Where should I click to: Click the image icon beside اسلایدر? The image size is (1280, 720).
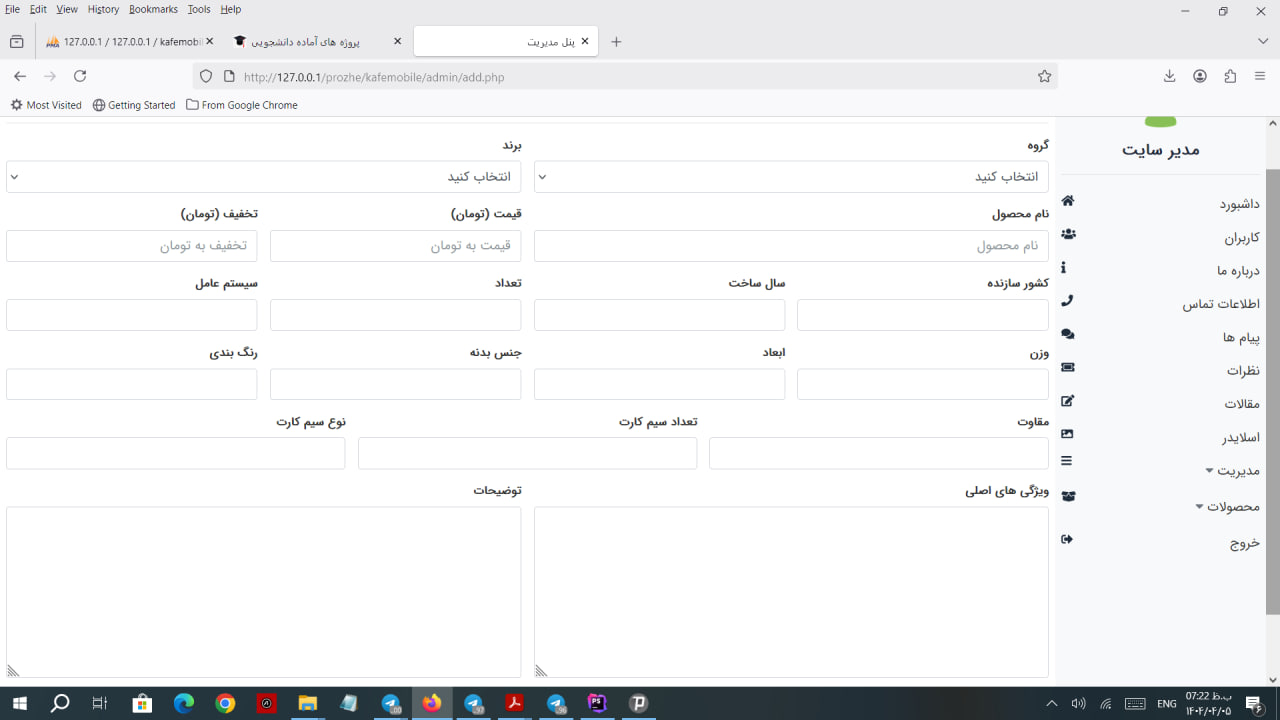(x=1067, y=434)
